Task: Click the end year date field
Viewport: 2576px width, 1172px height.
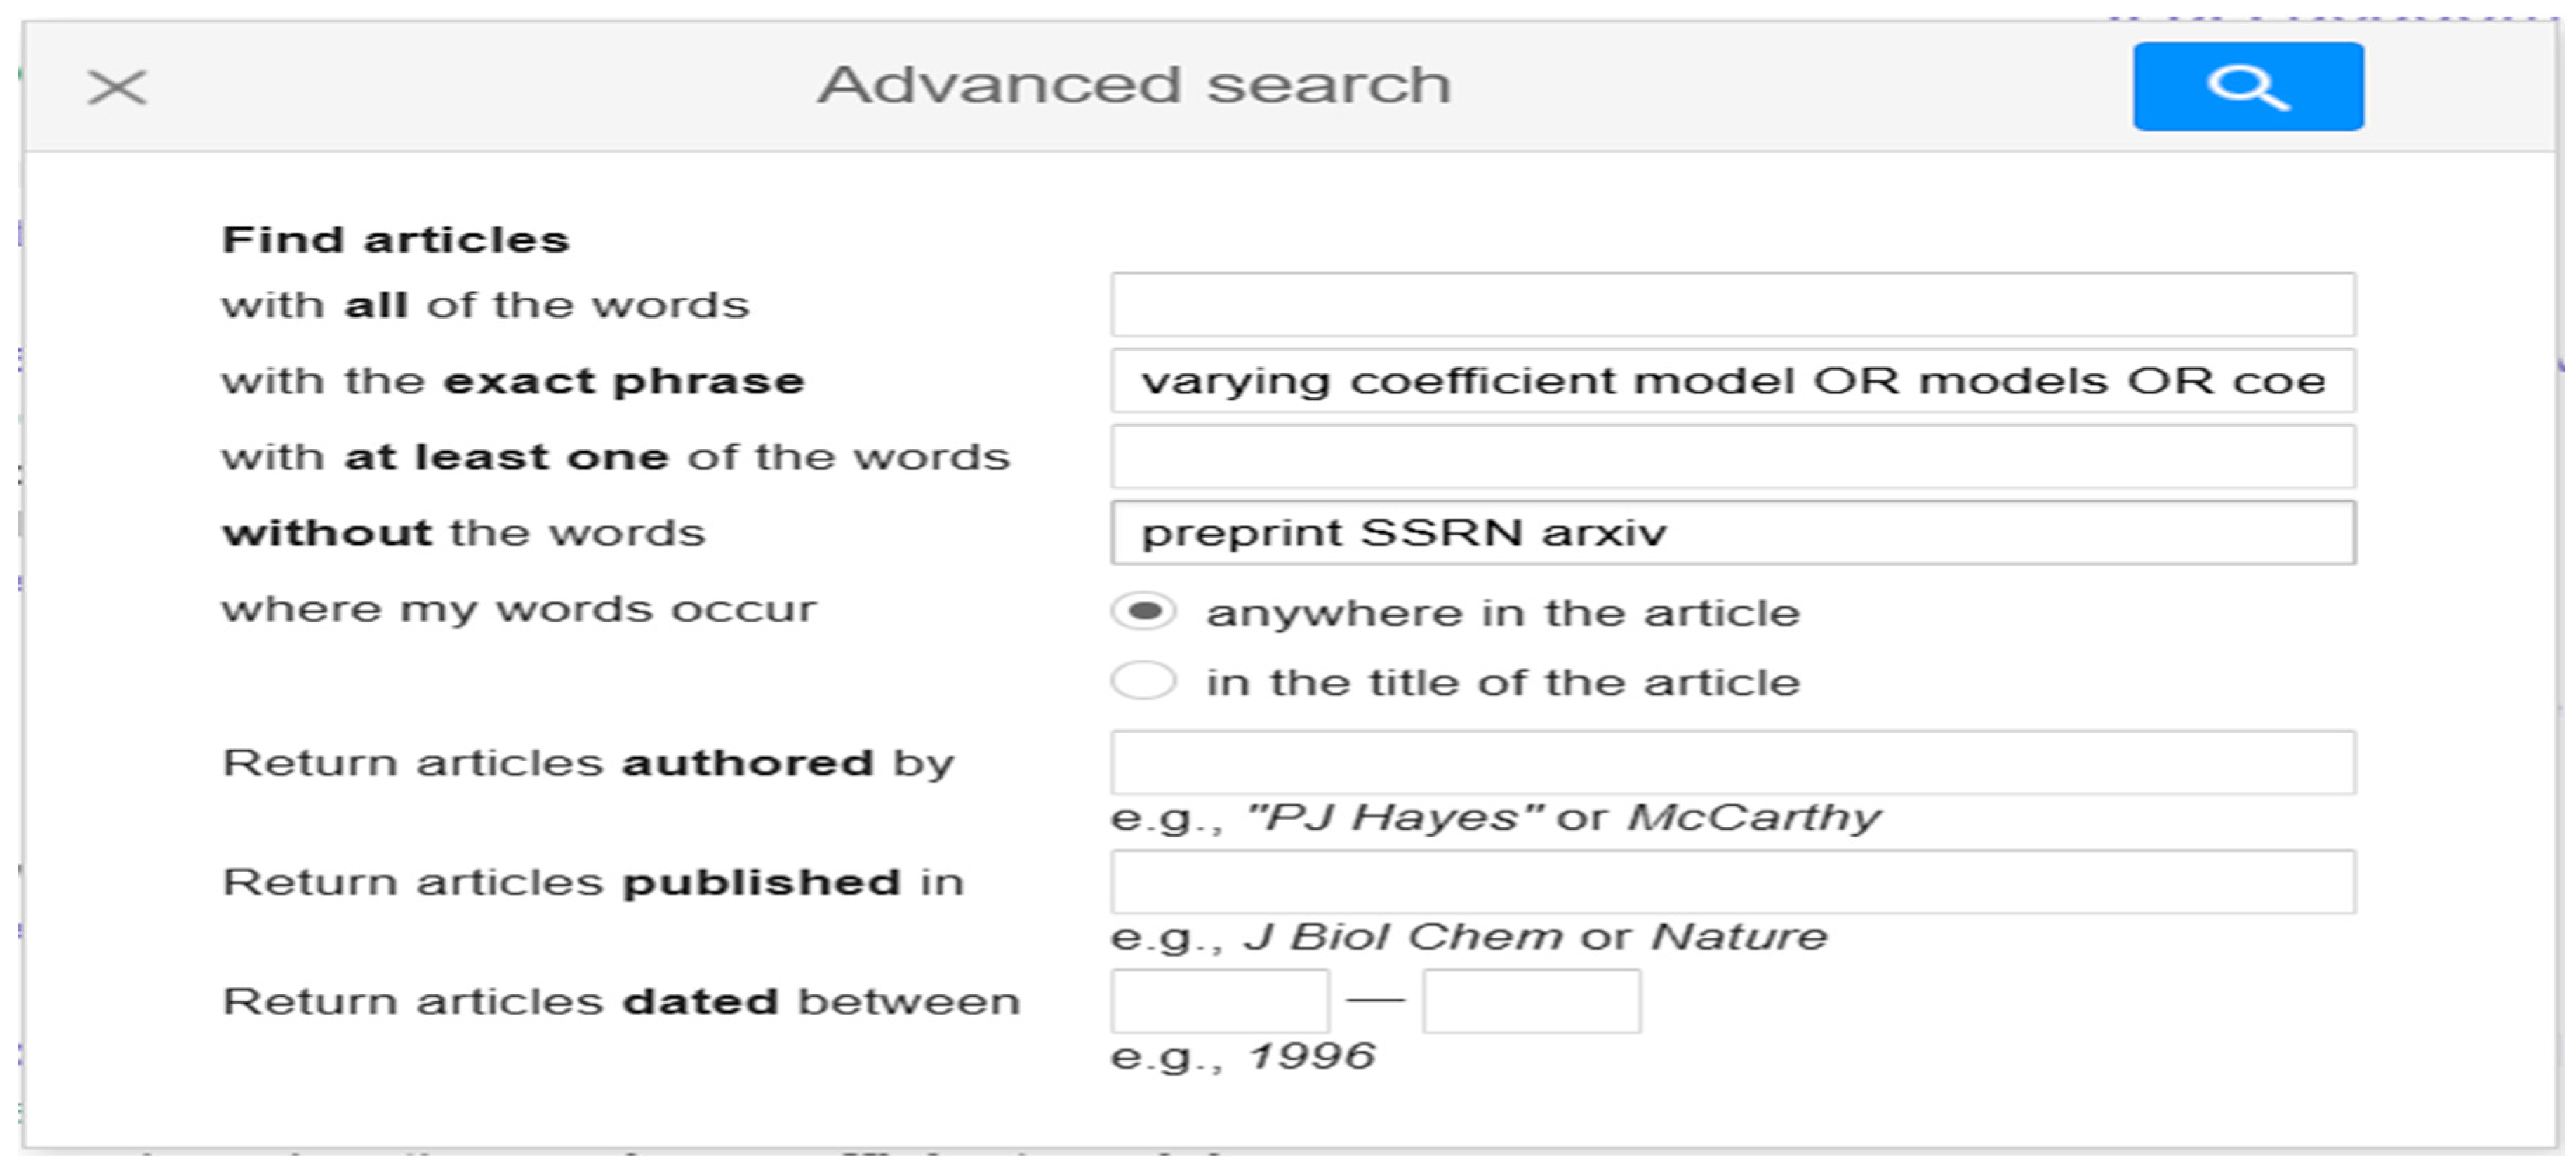Action: 1531,1001
